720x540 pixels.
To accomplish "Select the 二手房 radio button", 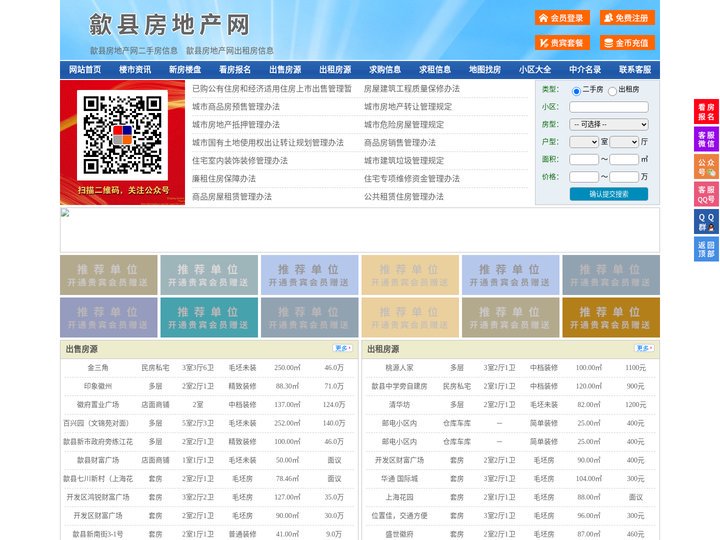I will [576, 91].
